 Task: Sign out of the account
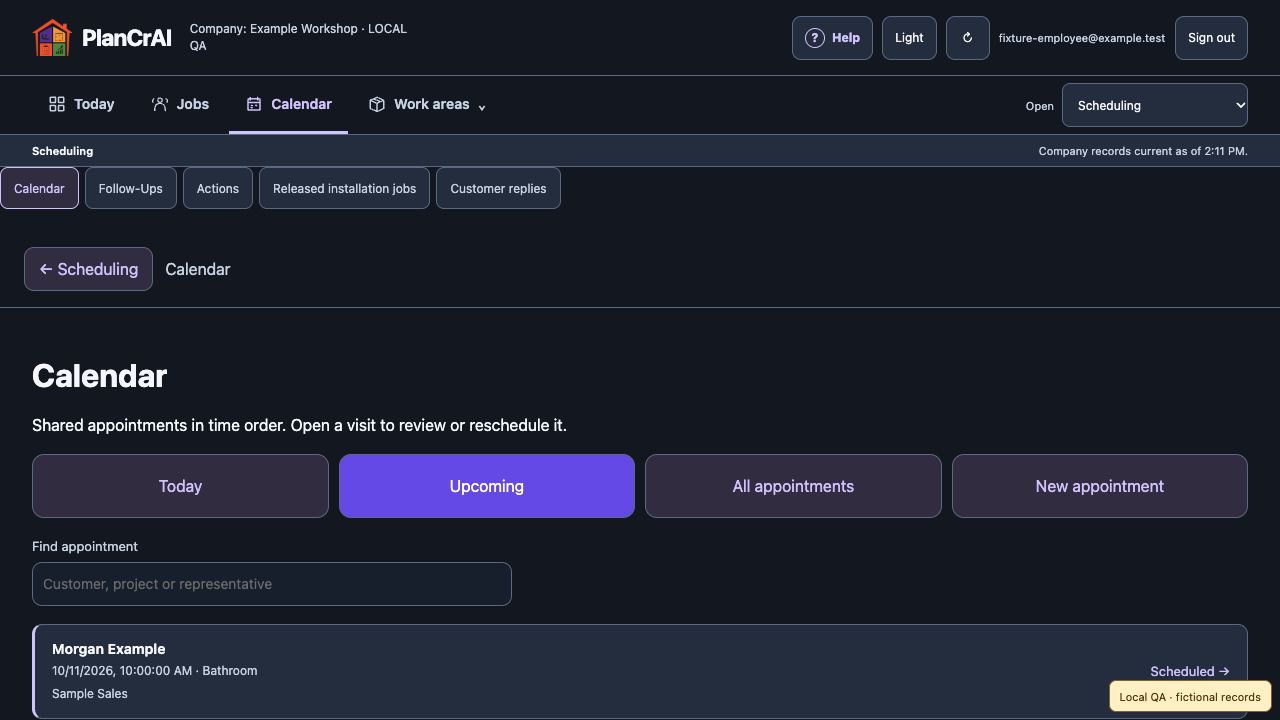click(1211, 38)
